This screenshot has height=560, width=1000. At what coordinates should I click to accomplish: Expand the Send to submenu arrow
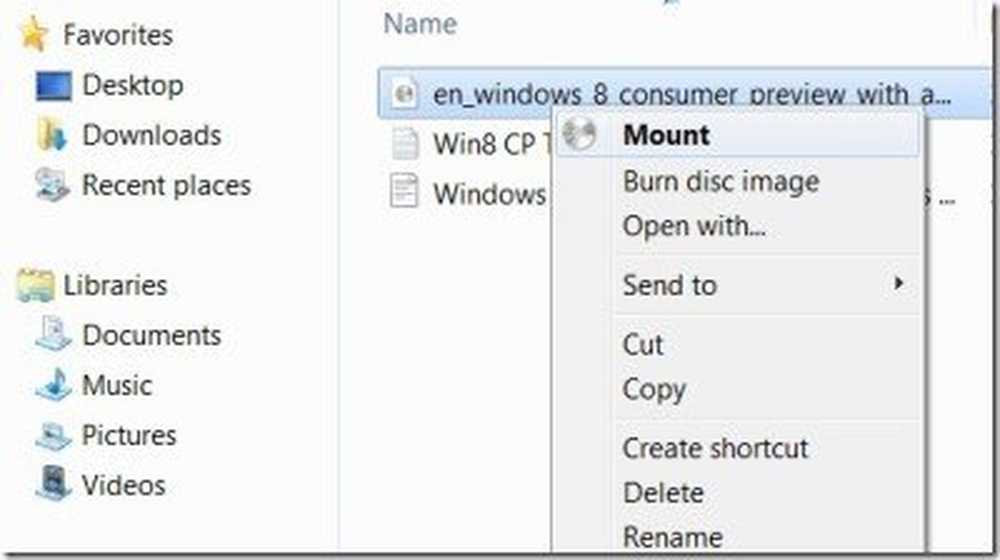pos(899,284)
